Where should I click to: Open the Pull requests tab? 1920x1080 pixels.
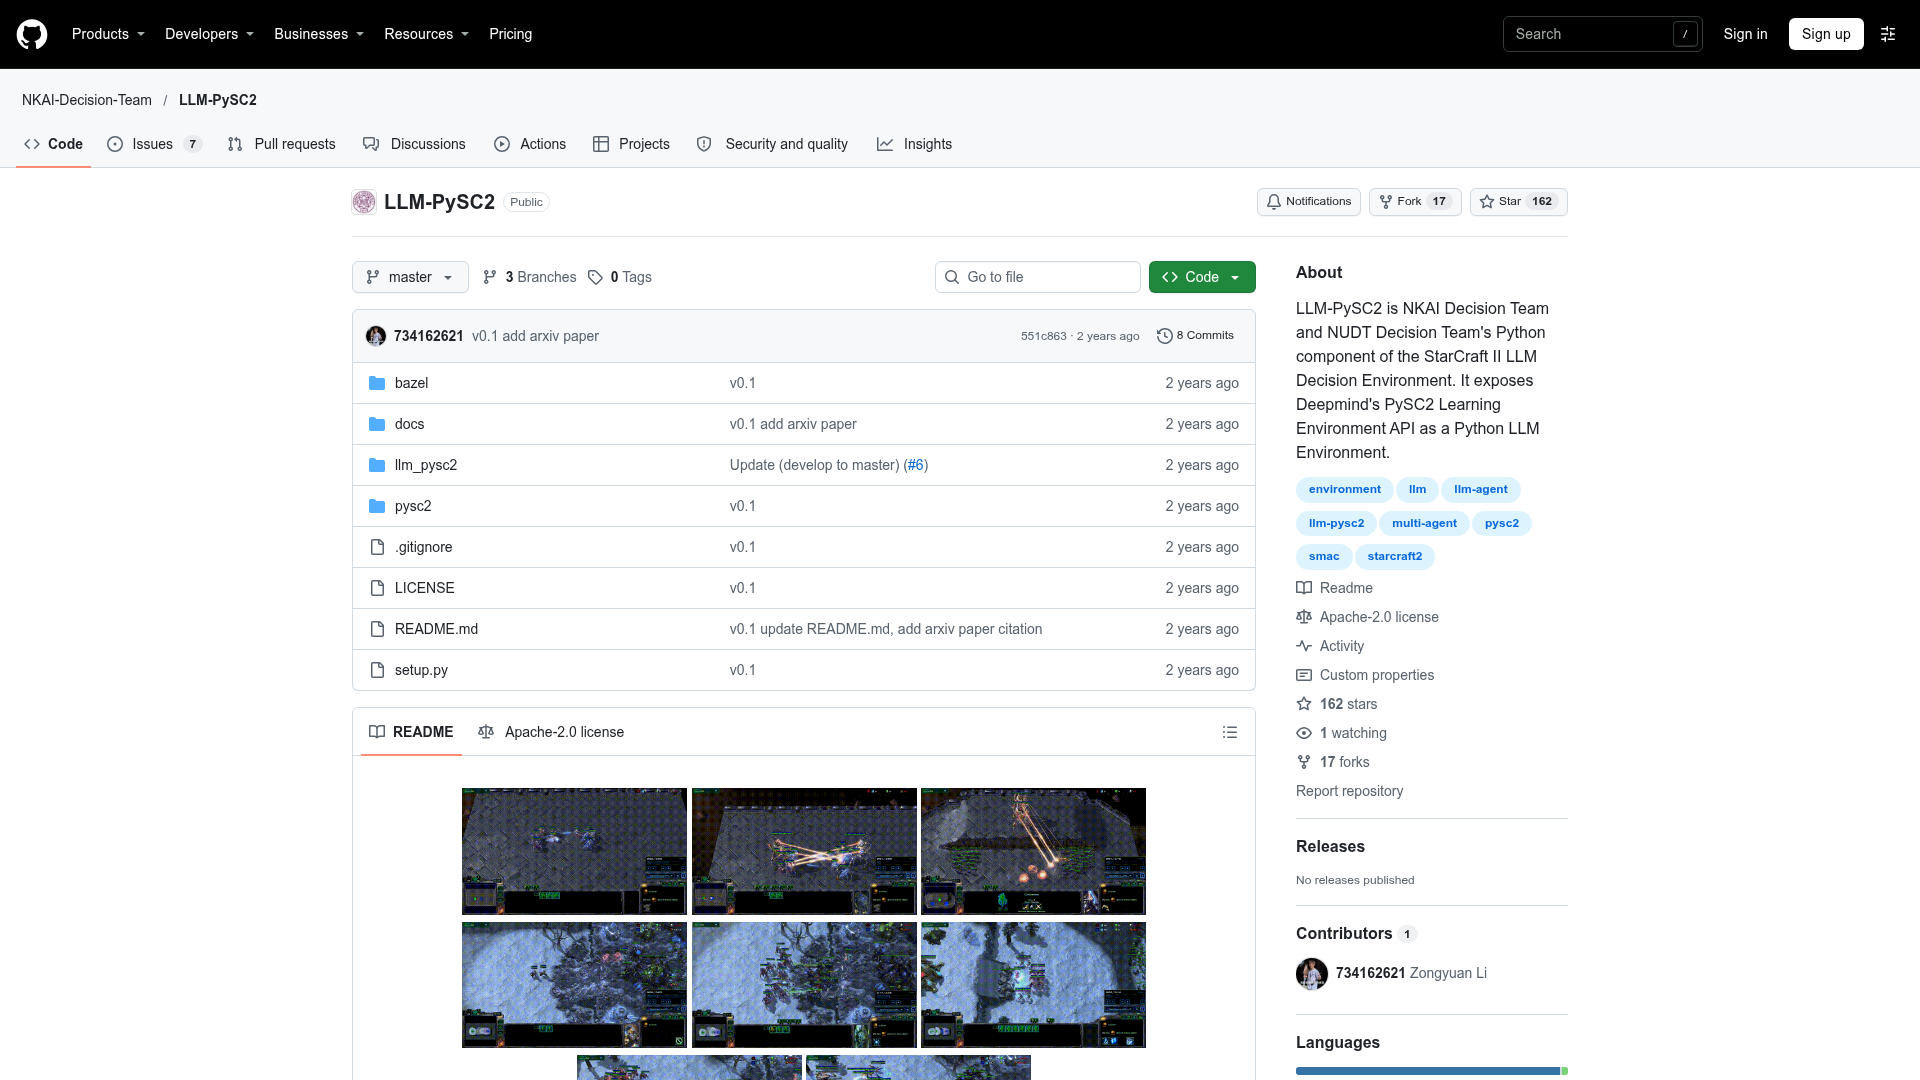(x=281, y=144)
